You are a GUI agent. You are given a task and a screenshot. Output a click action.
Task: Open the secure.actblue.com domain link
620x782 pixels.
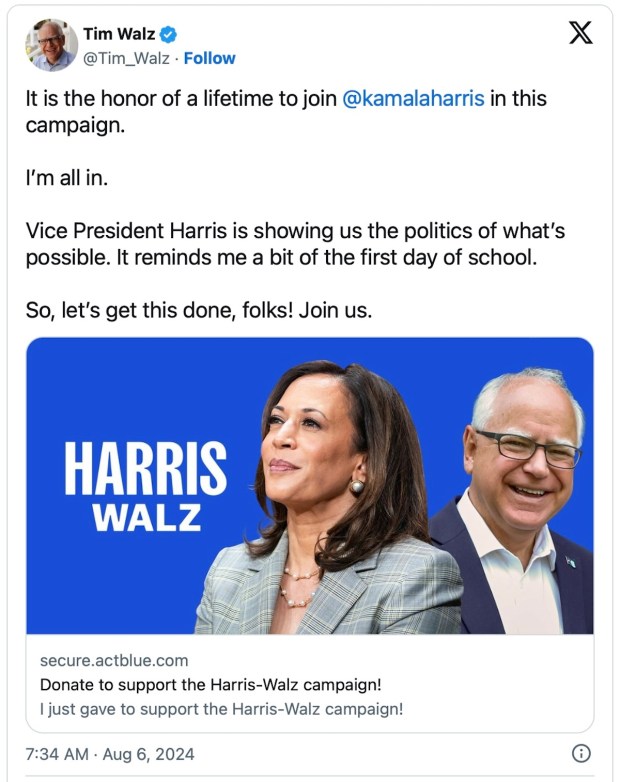point(114,661)
